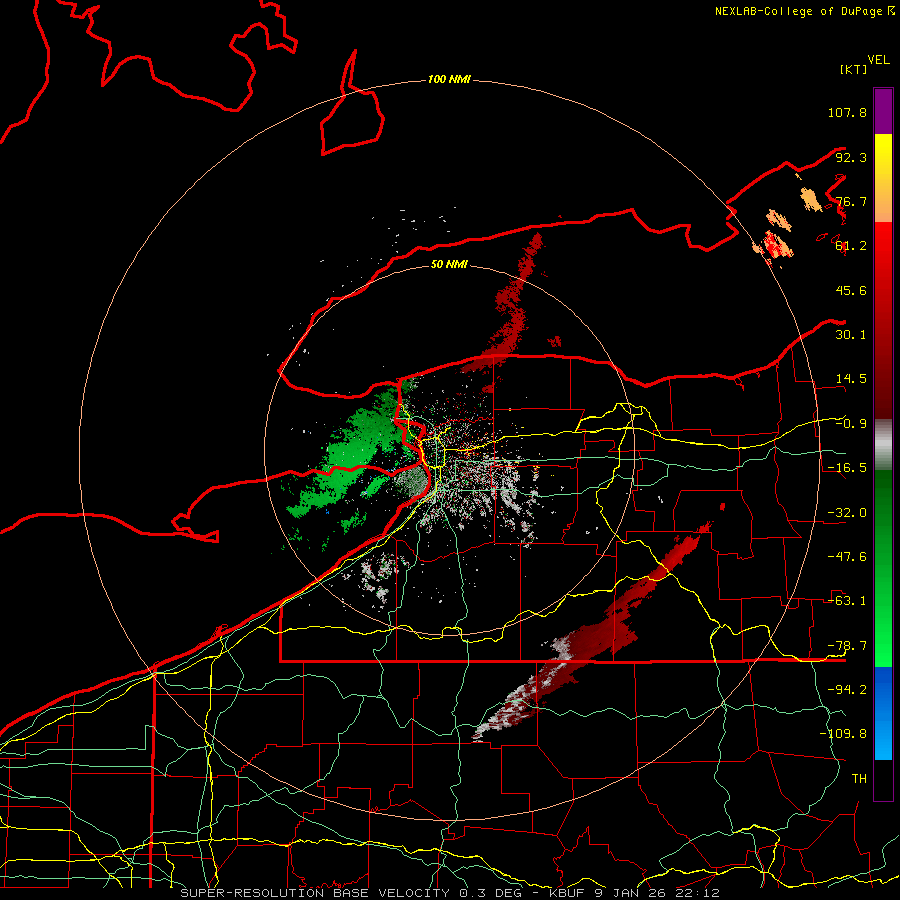Pick the purple segment of velocity color bar
900x900 pixels.
(883, 111)
